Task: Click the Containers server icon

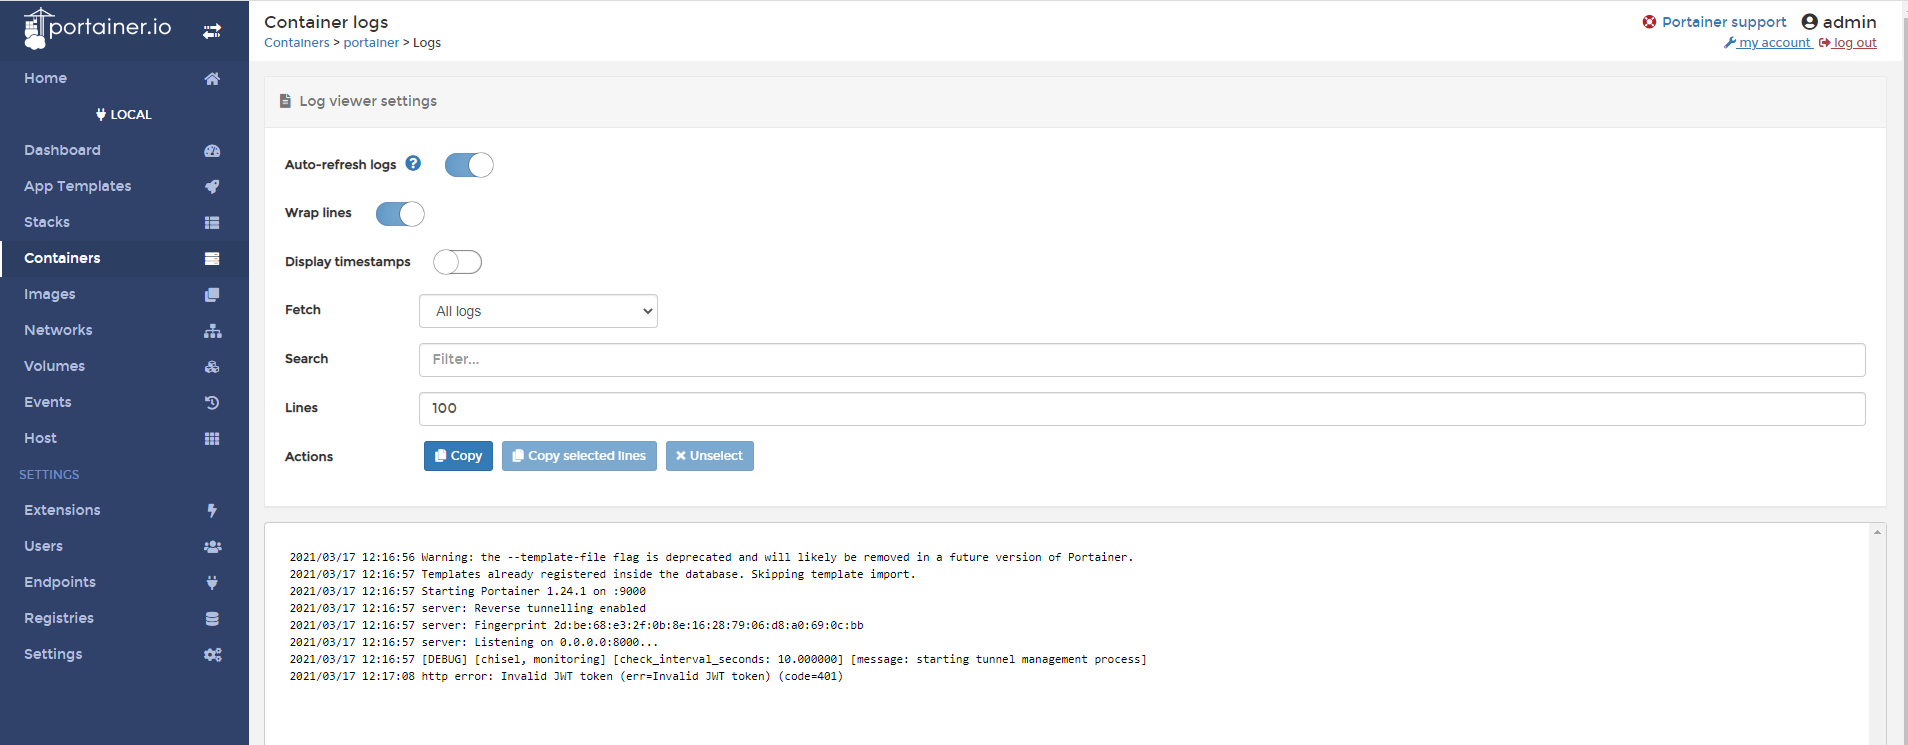Action: pos(212,258)
